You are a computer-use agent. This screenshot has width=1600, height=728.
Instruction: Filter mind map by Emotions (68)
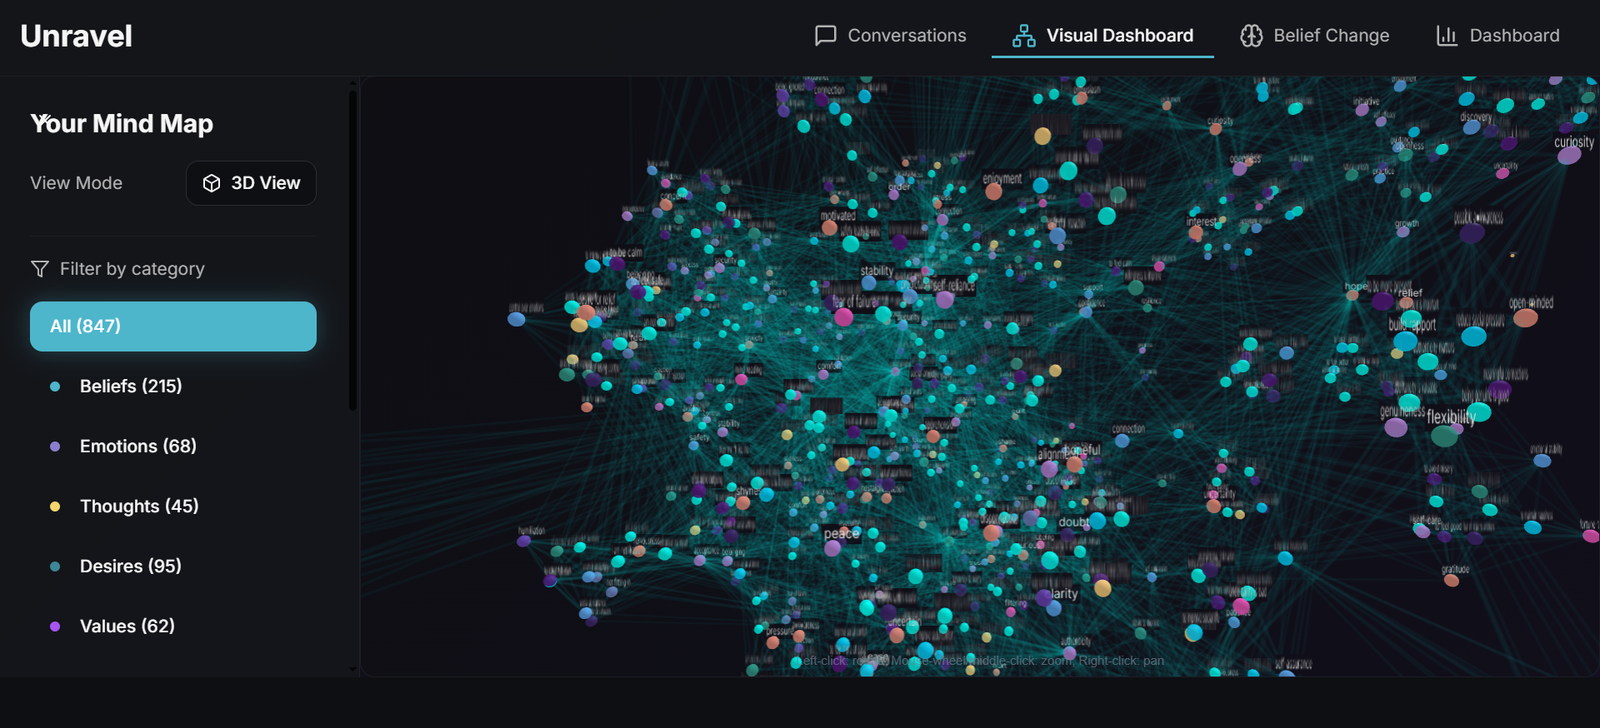pos(138,446)
